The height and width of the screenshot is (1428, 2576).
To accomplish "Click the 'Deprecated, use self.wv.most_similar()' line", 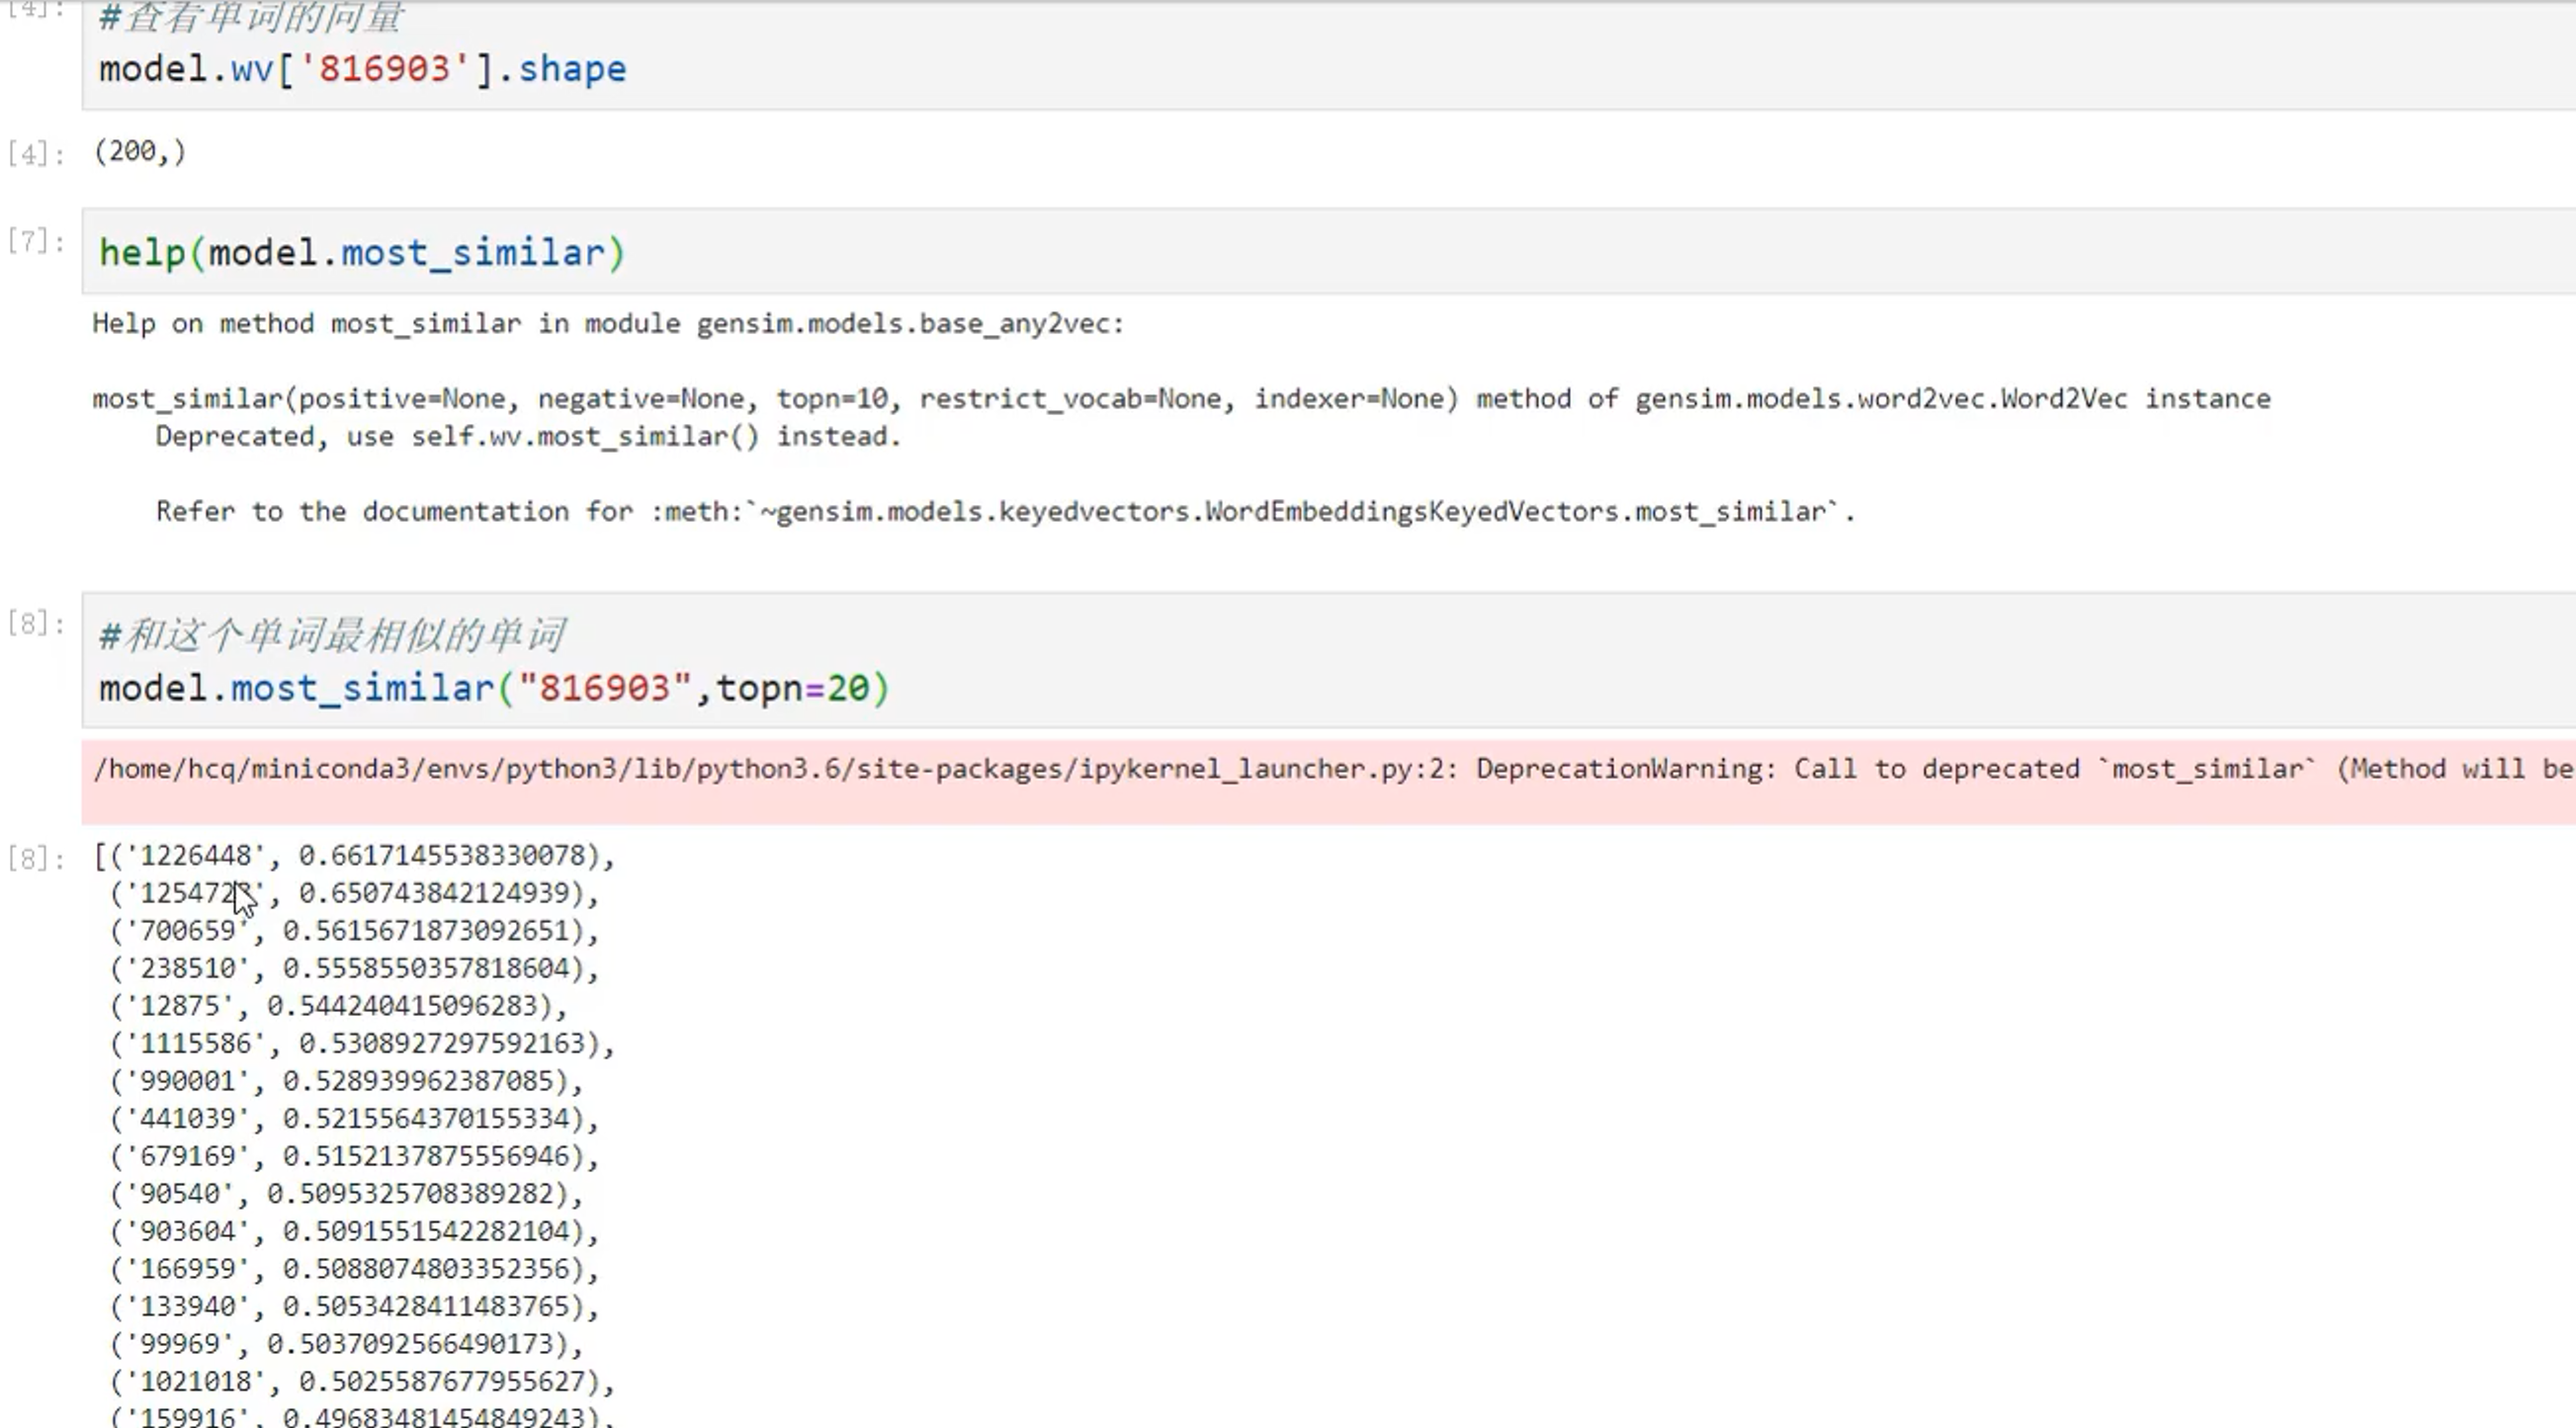I will click(x=528, y=437).
